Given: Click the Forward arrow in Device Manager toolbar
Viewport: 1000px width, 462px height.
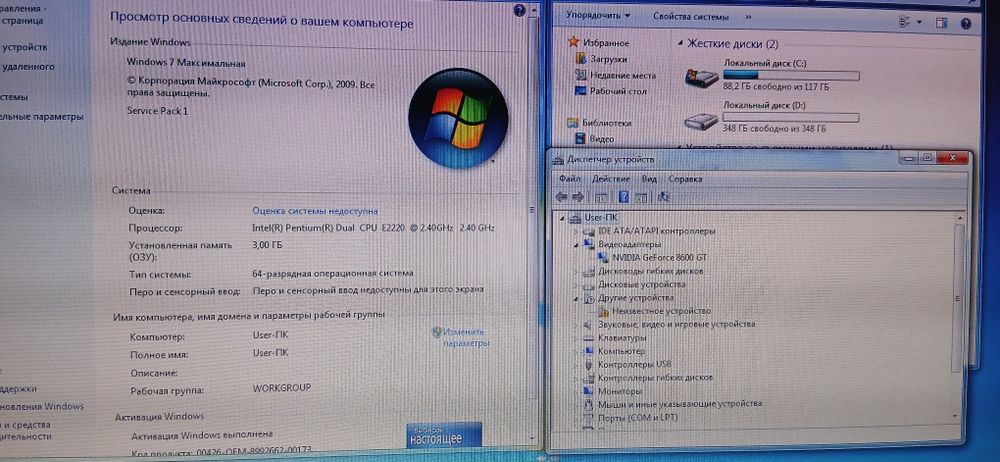Looking at the screenshot, I should point(578,197).
